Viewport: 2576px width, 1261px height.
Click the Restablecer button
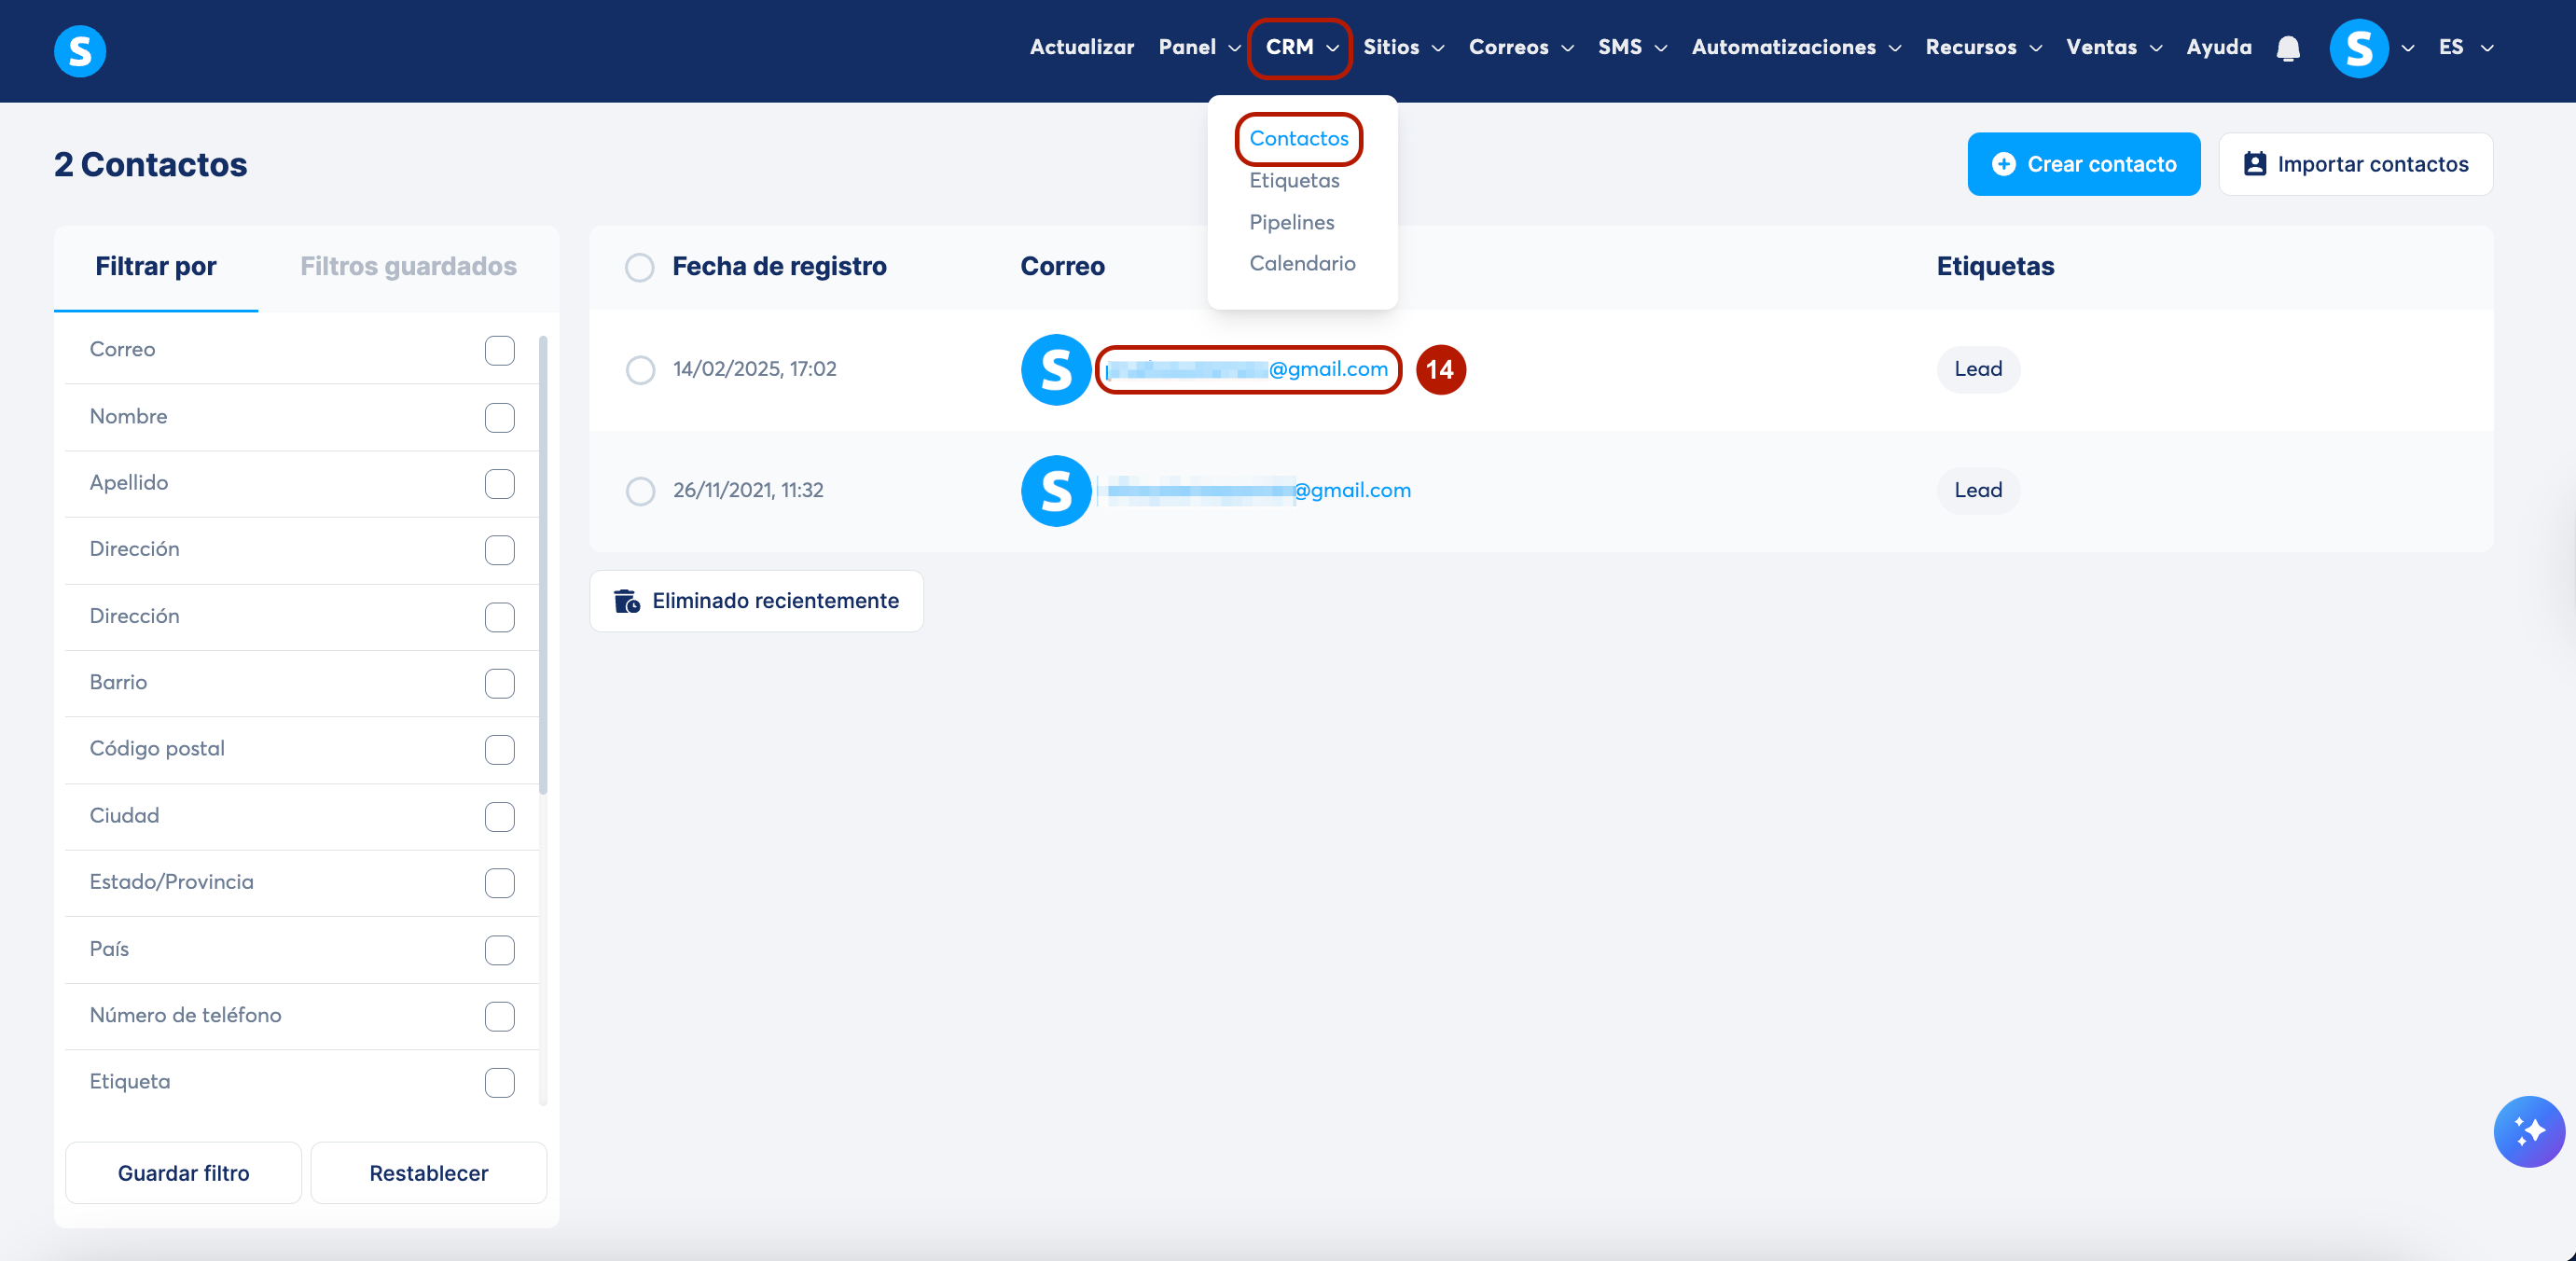click(428, 1173)
